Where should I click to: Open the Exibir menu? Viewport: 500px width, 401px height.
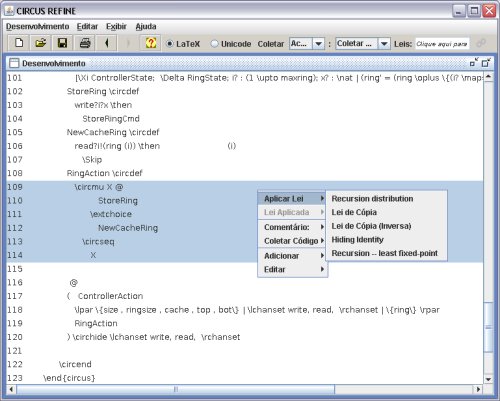coord(116,26)
